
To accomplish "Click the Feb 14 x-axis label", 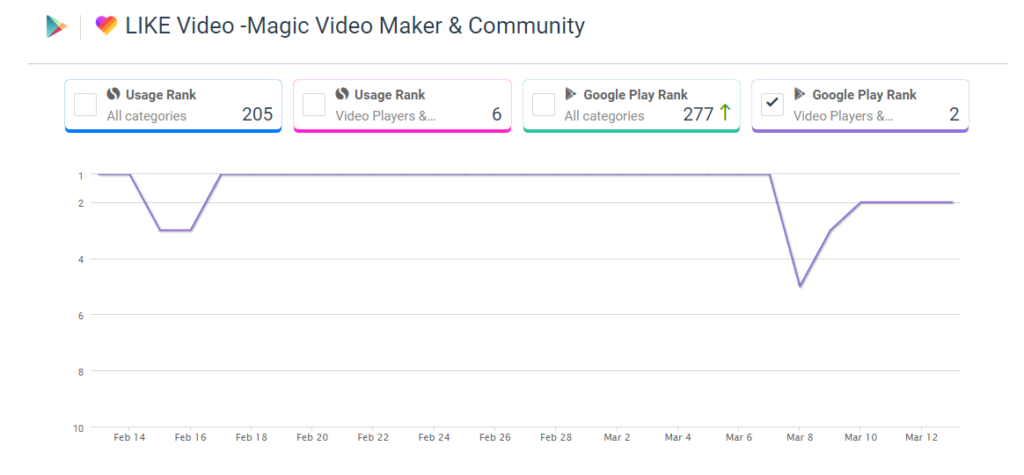I will (x=129, y=438).
